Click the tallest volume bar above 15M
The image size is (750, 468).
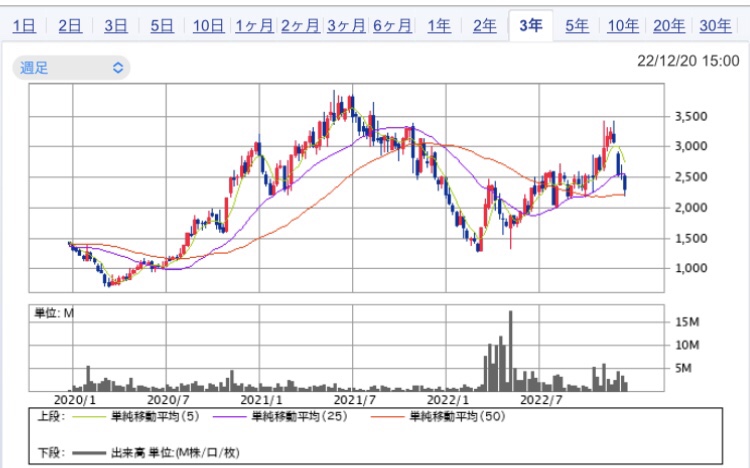510,351
